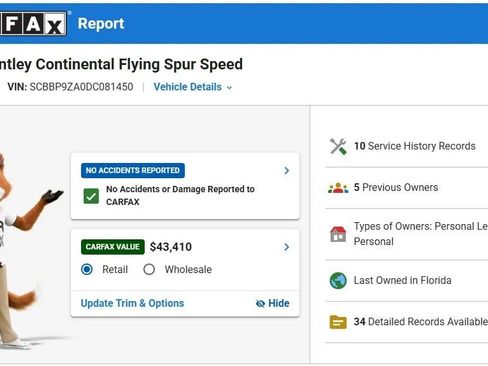Click the CARFAX logo in header
The width and height of the screenshot is (488, 366).
click(33, 24)
